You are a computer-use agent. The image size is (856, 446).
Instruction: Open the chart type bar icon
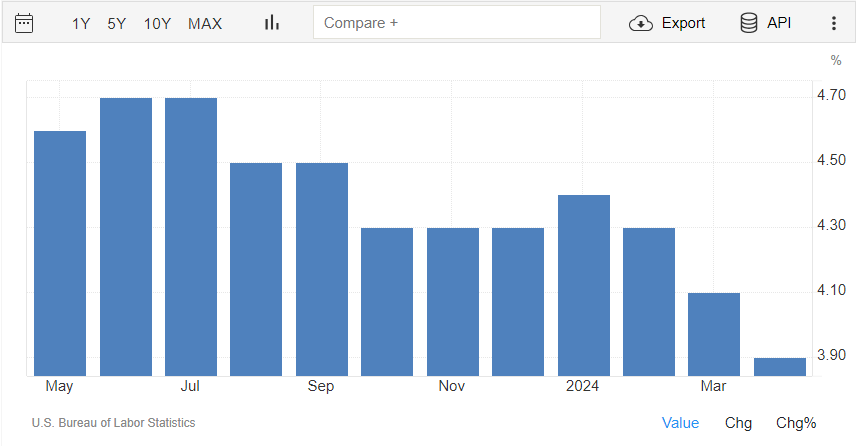coord(272,23)
